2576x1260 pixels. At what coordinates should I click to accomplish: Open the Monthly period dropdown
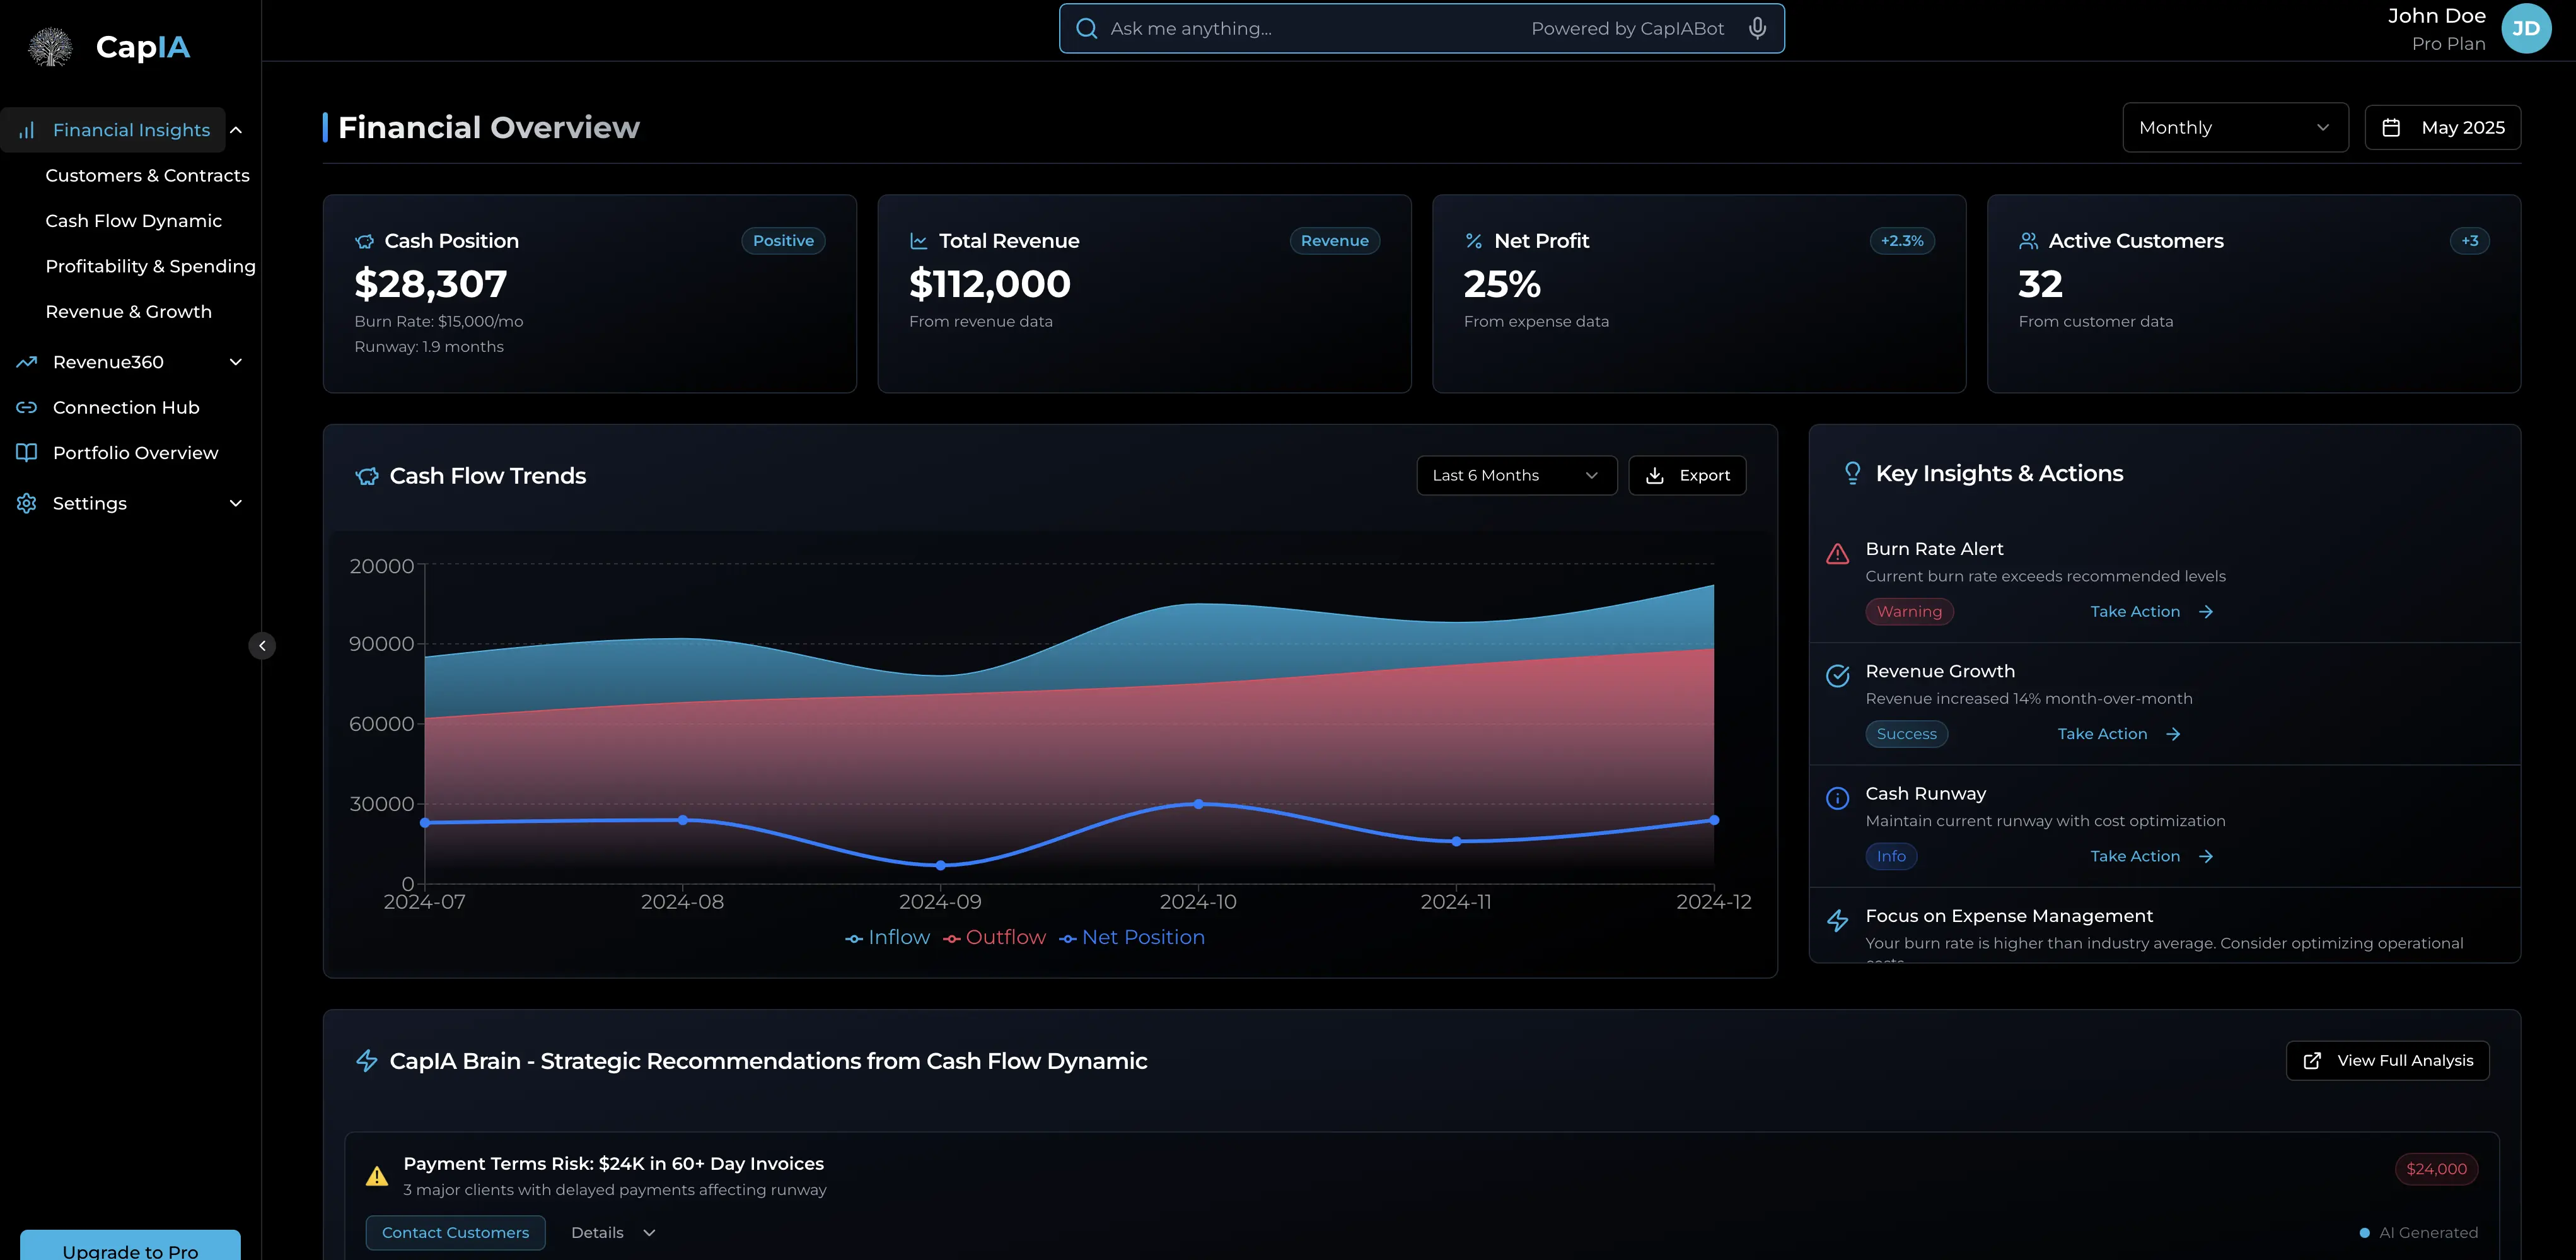[2235, 127]
